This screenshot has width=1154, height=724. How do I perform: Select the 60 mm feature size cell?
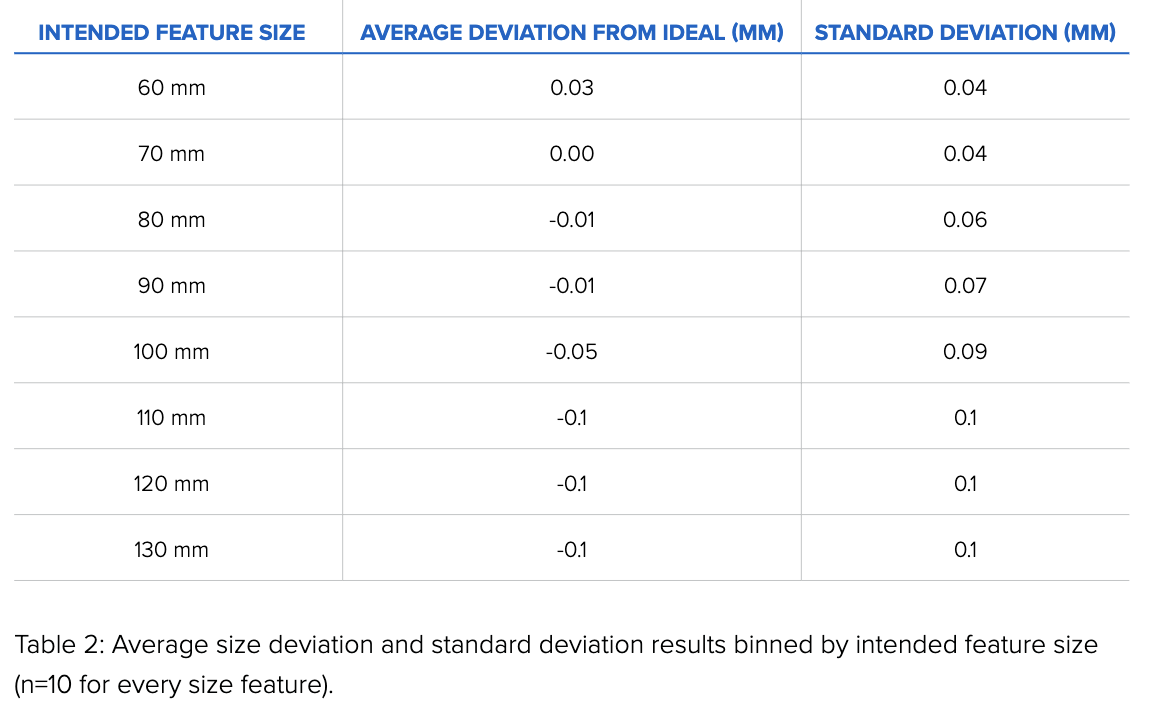[171, 88]
